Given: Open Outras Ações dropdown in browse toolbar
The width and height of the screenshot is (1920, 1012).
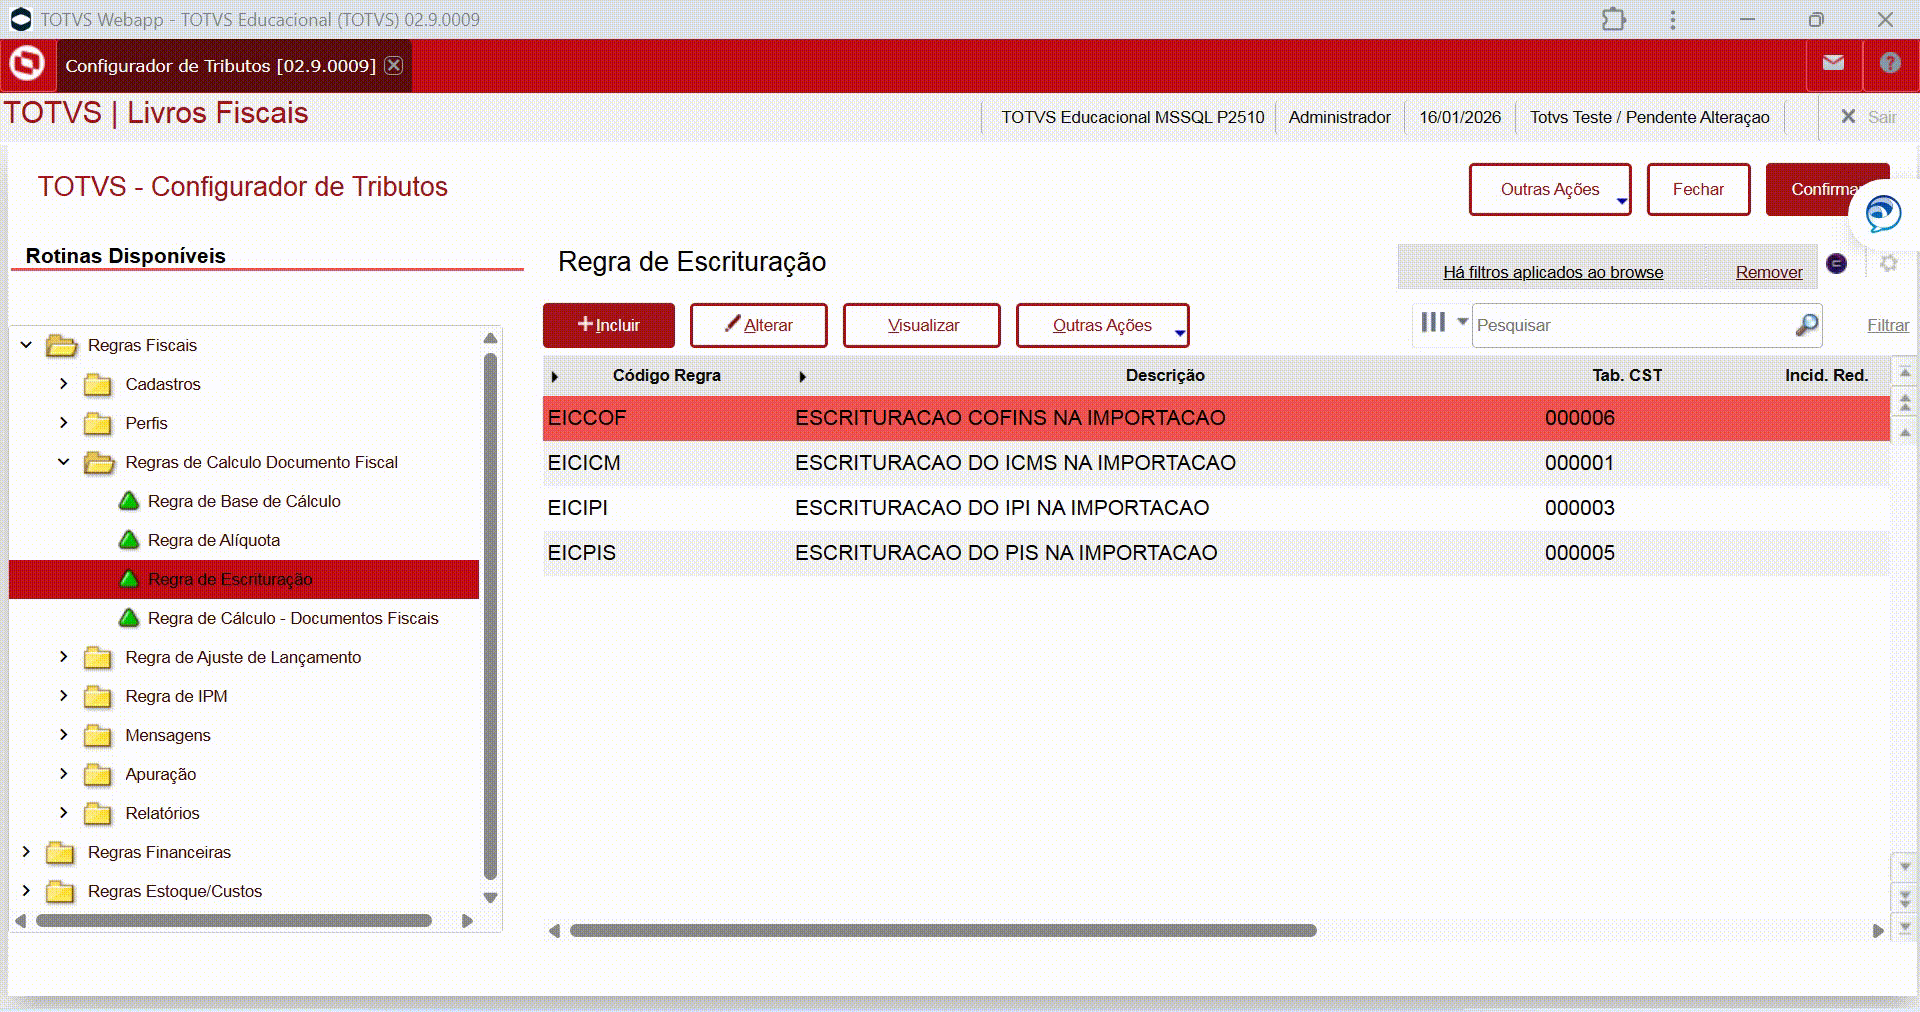Looking at the screenshot, I should click(x=1102, y=325).
